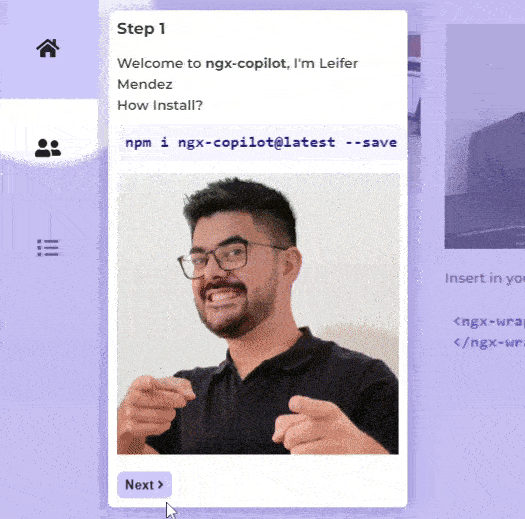Click the opening <ngx-wrap code line

click(489, 321)
